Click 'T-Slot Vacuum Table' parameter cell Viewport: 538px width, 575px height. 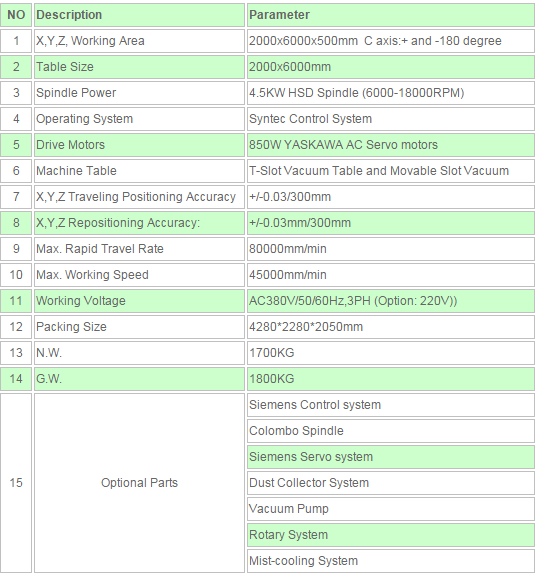point(391,171)
